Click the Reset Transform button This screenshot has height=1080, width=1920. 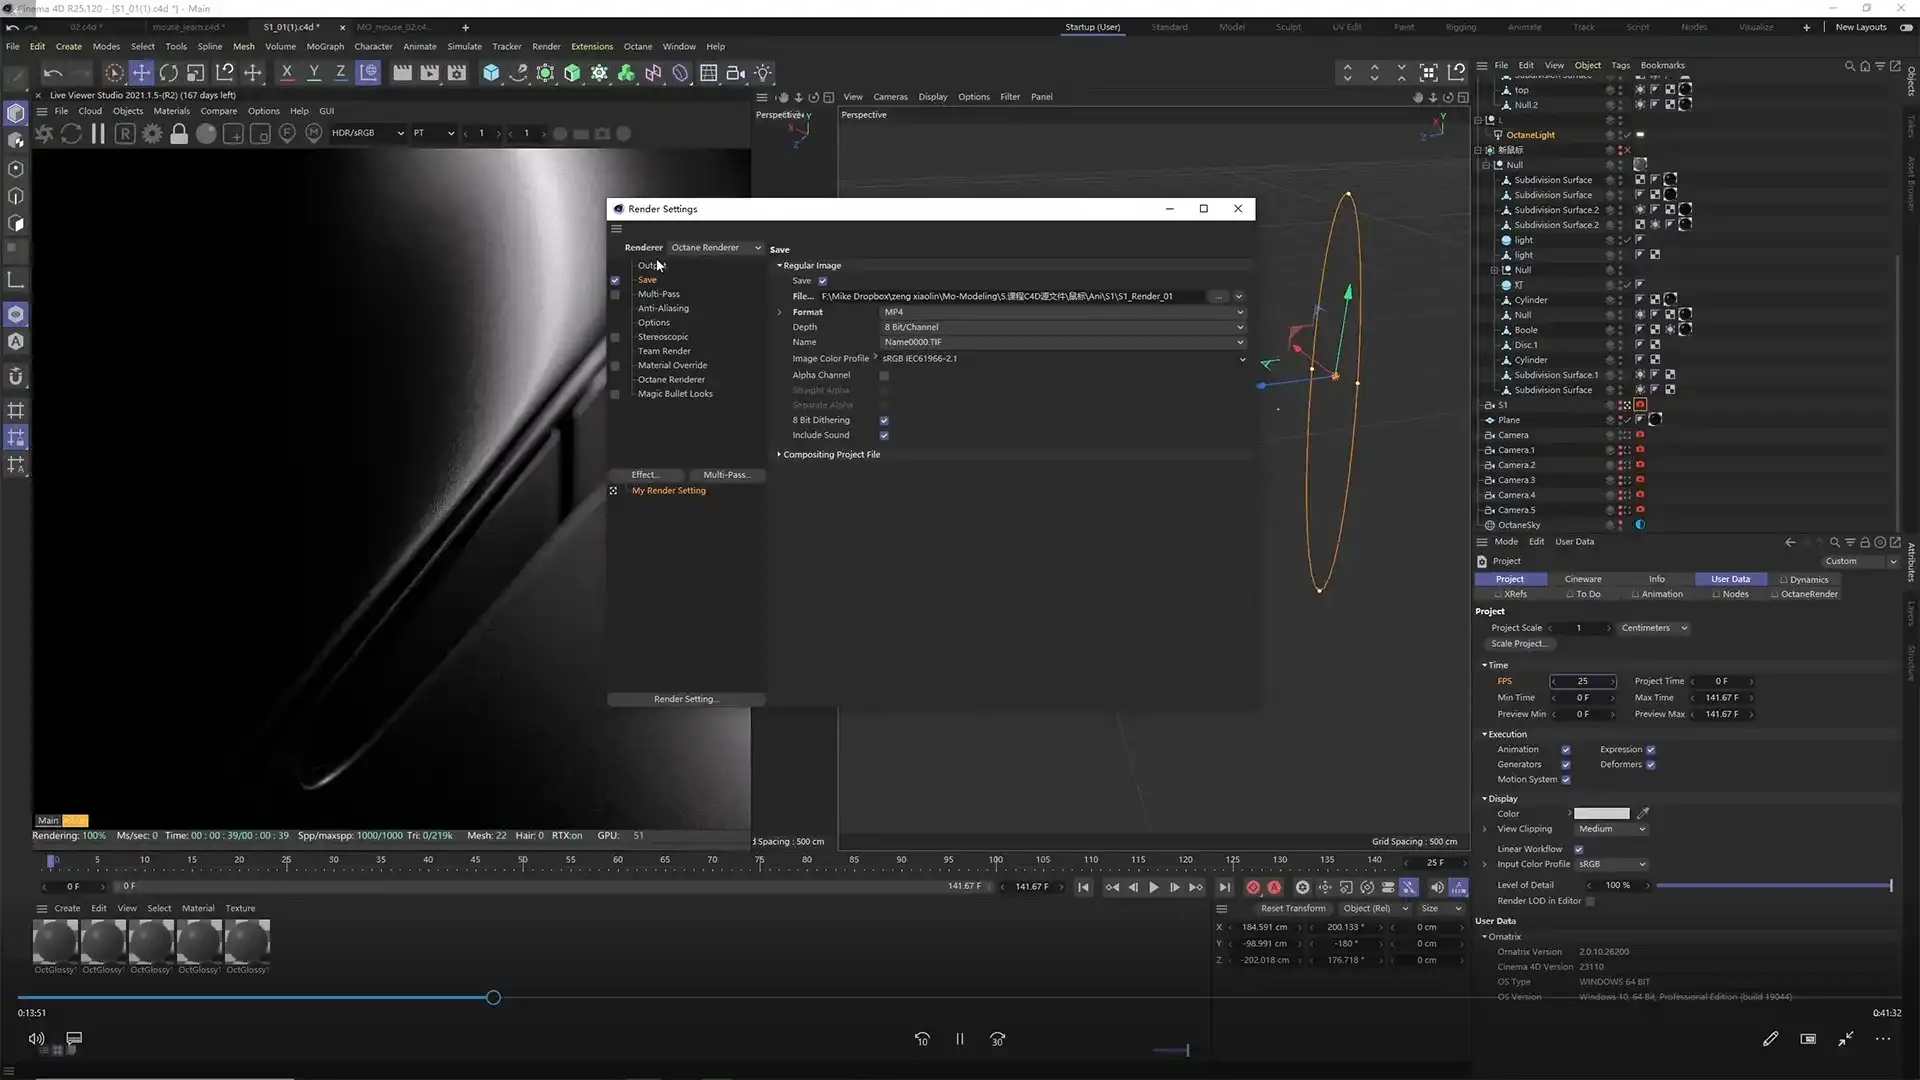tap(1293, 908)
